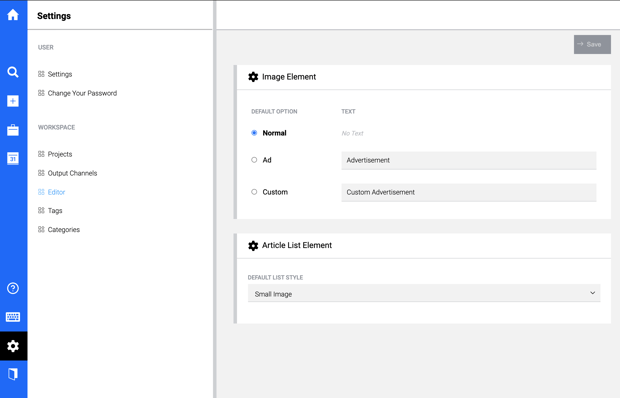
Task: Click the plus create-new icon in sidebar
Action: pyautogui.click(x=13, y=101)
